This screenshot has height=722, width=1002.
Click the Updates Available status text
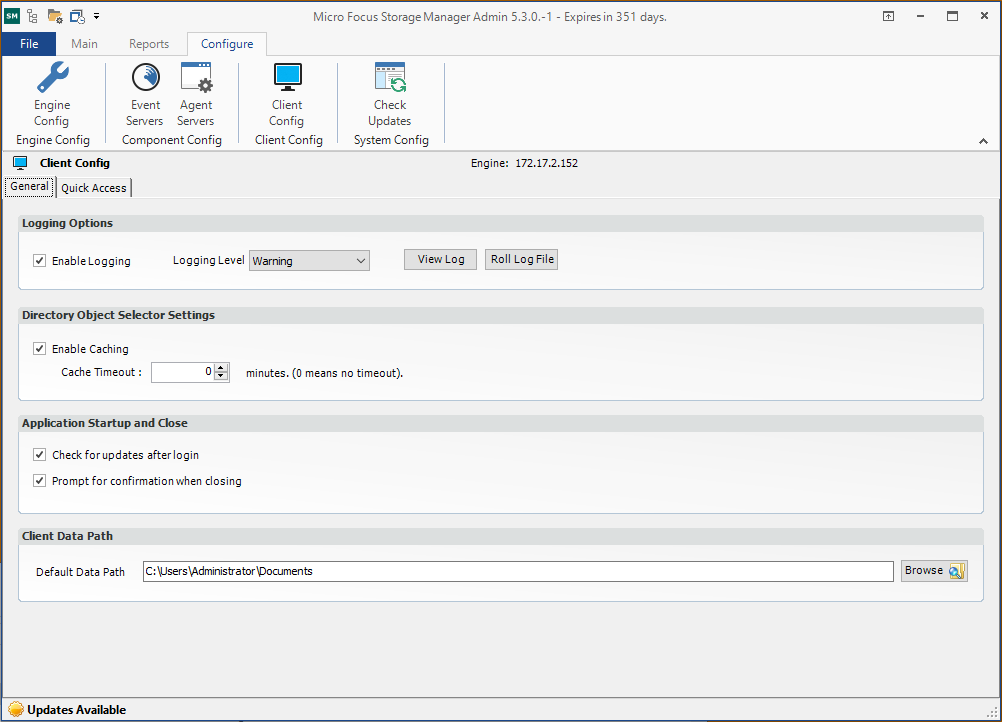pos(77,710)
